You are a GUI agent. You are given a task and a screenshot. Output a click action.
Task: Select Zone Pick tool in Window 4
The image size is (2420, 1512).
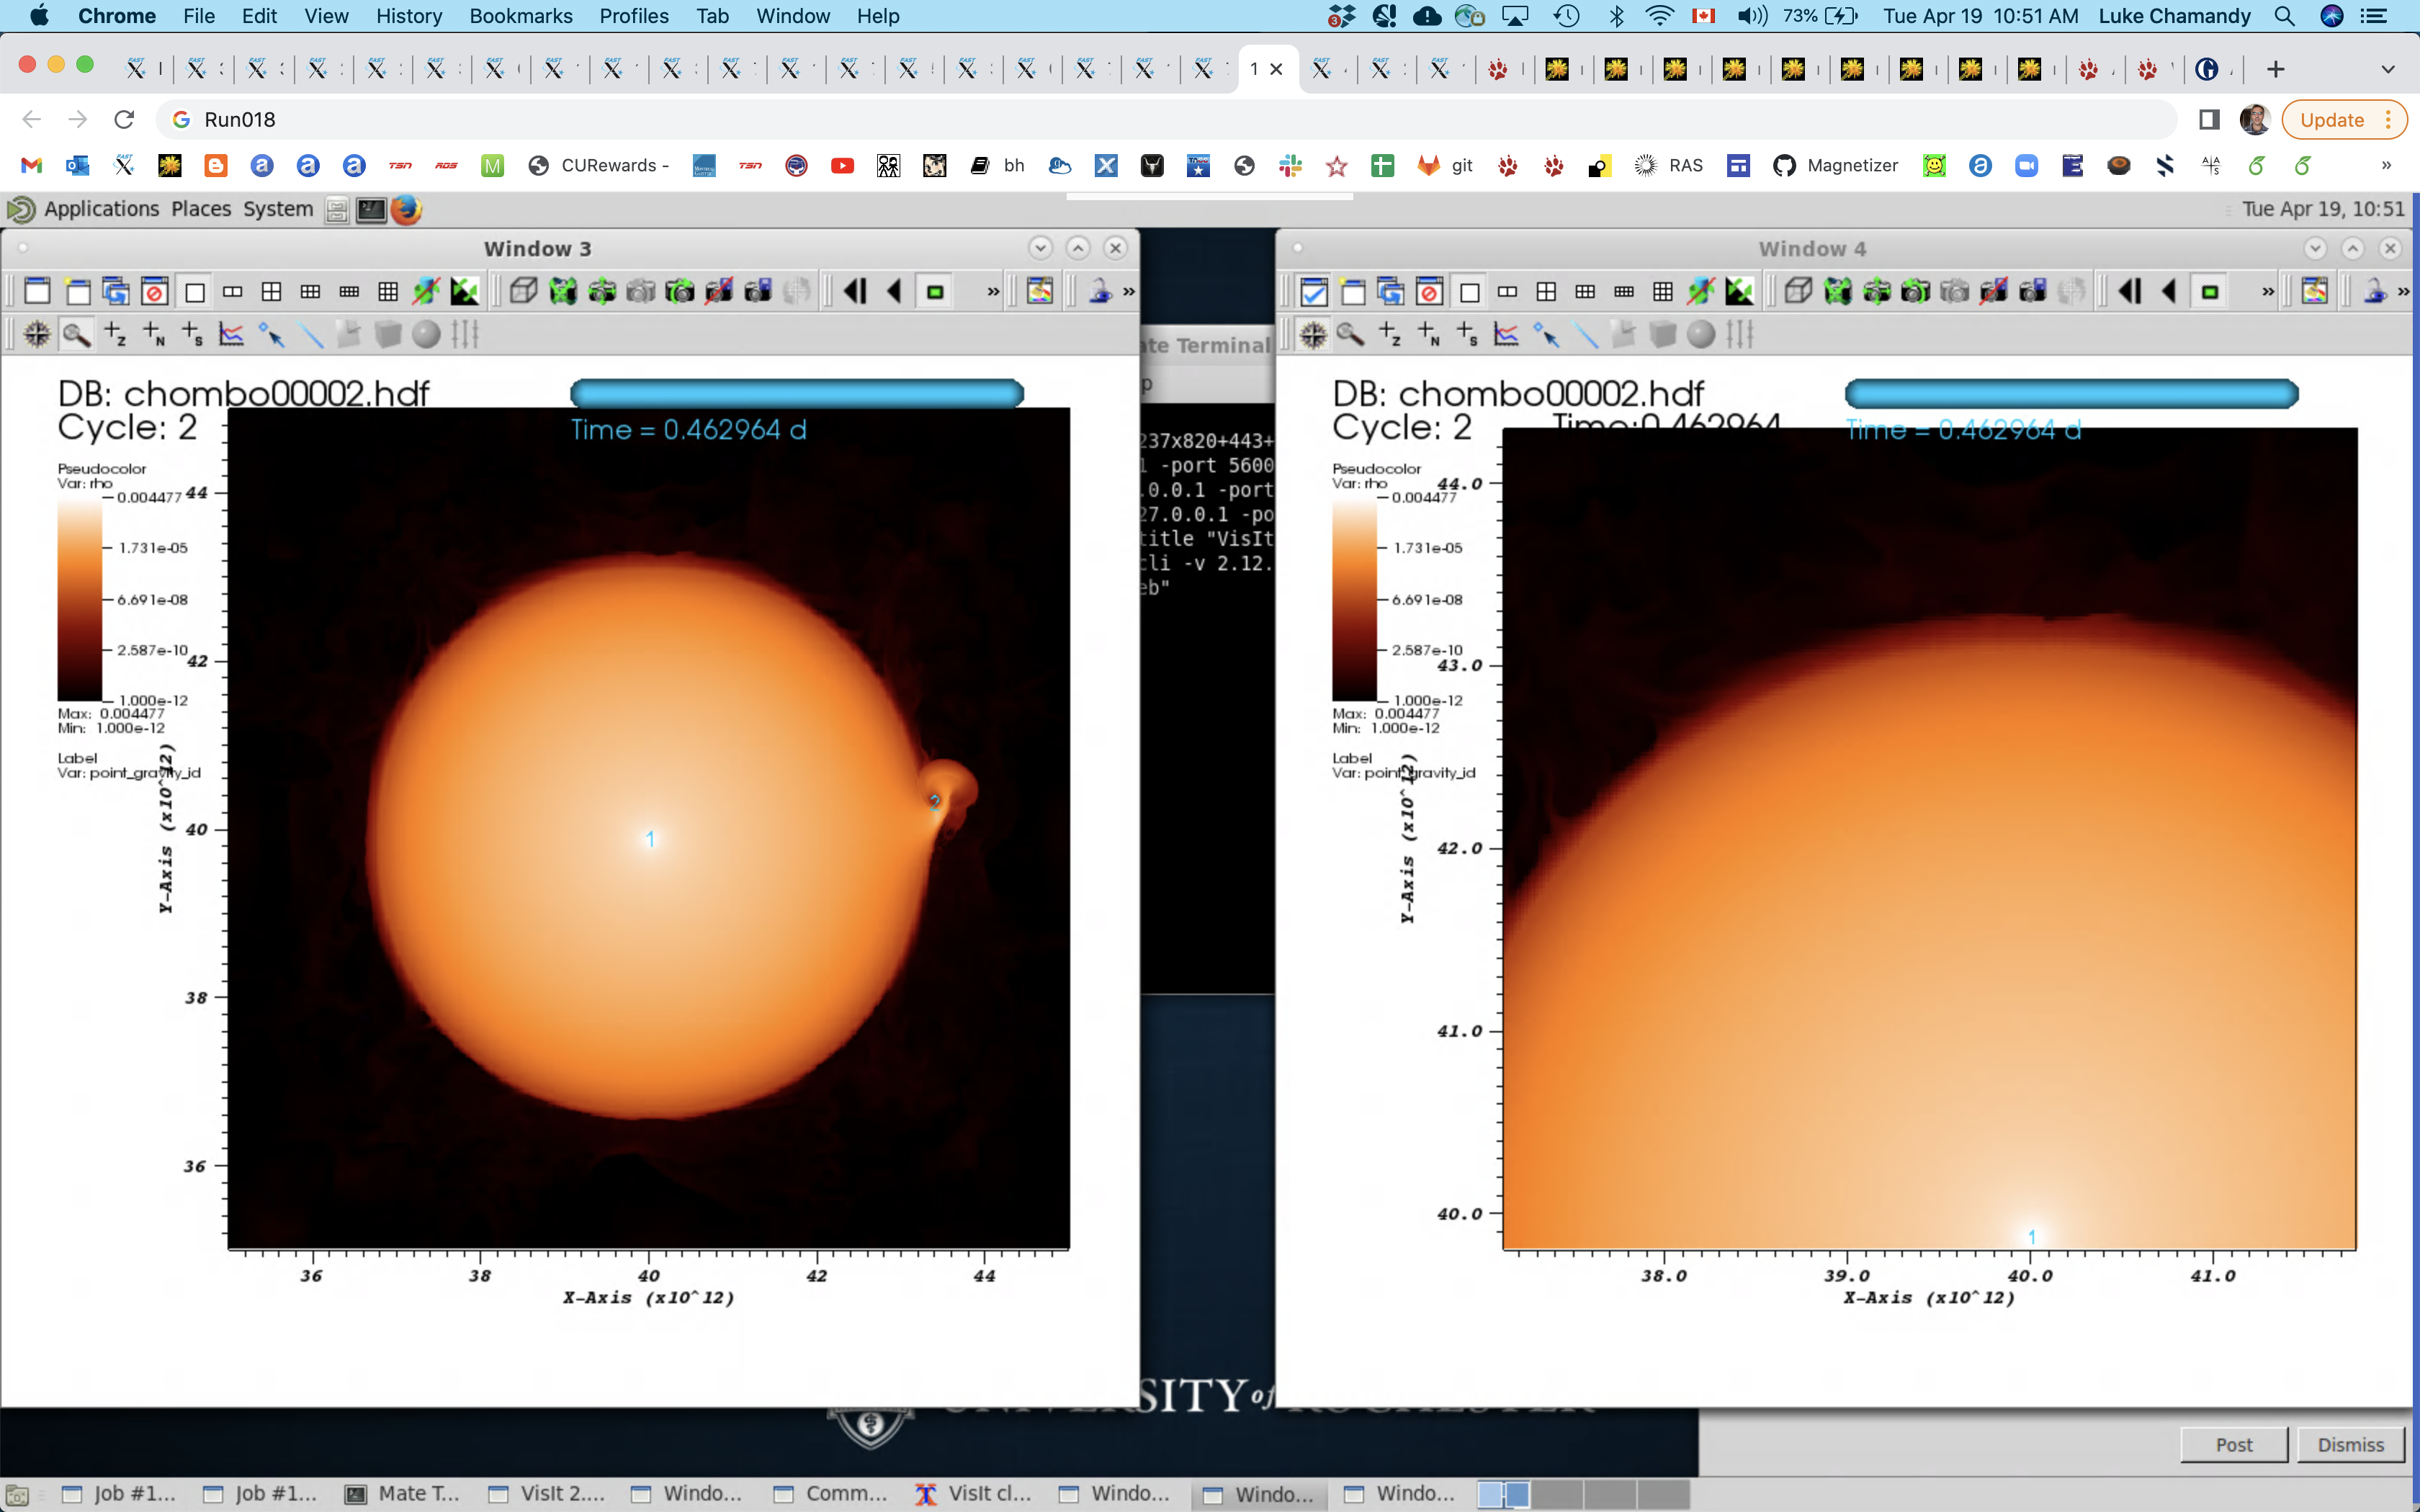[x=1390, y=335]
